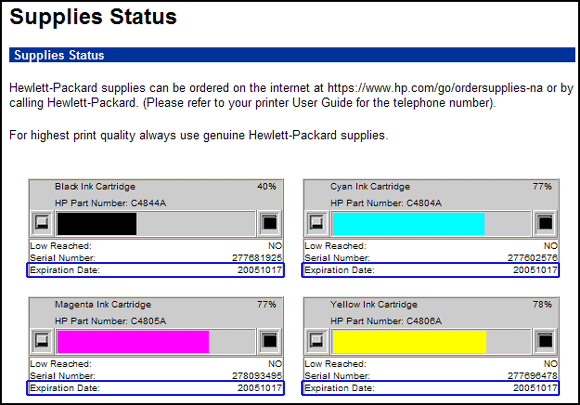Click the full-level icon on Black Ink Cartridge gauge

270,223
